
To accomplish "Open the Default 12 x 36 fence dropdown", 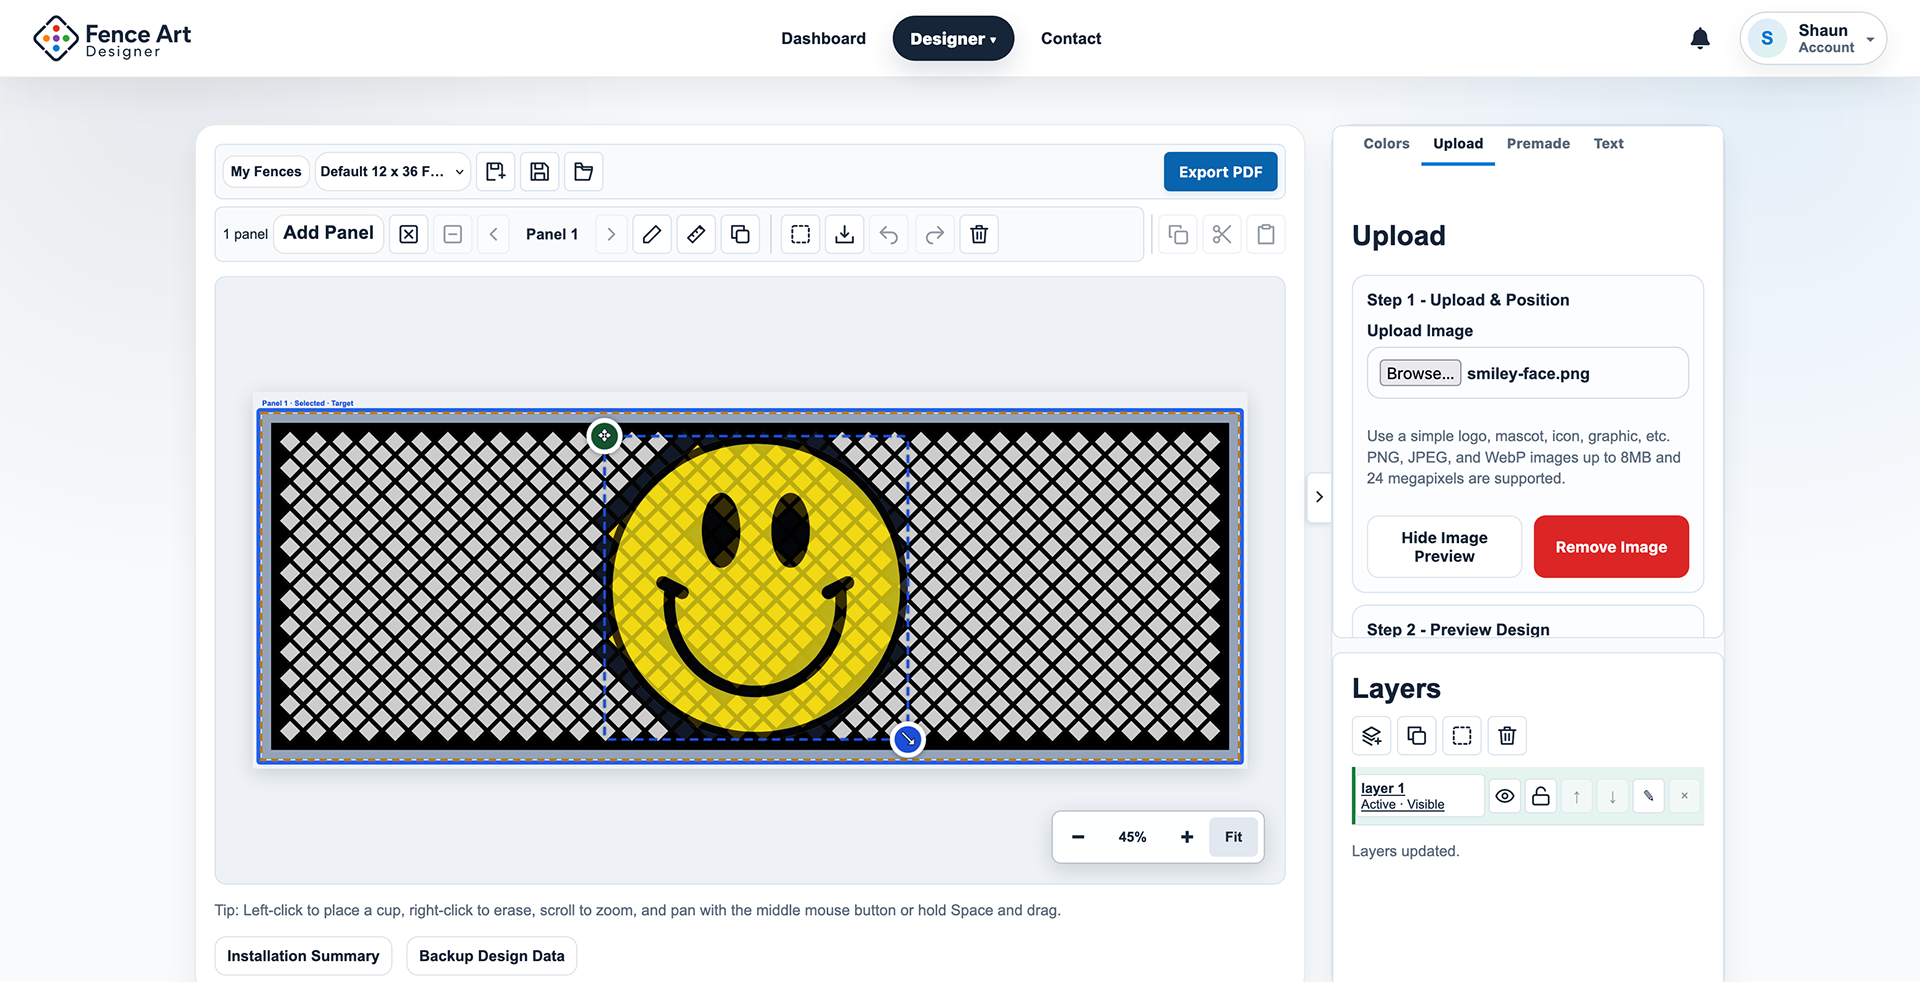I will pos(393,172).
